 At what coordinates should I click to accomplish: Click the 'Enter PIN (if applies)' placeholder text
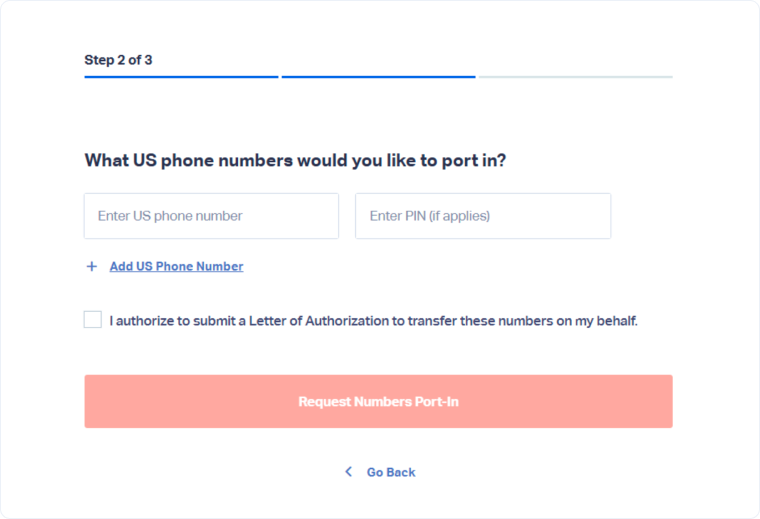click(430, 216)
